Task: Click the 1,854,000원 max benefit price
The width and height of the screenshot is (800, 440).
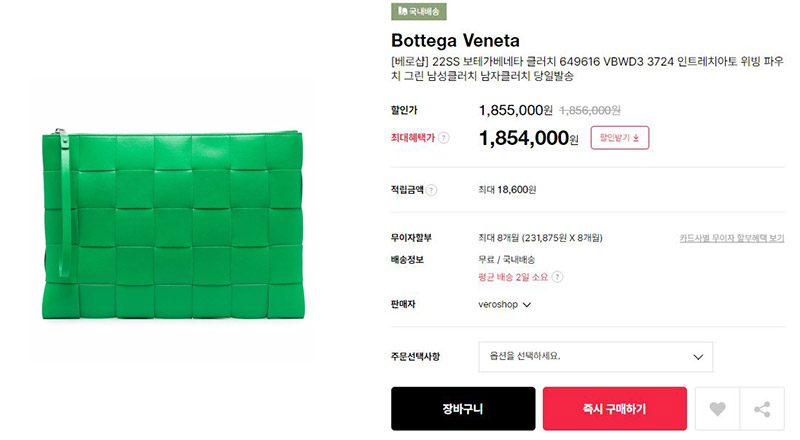Action: tap(529, 138)
